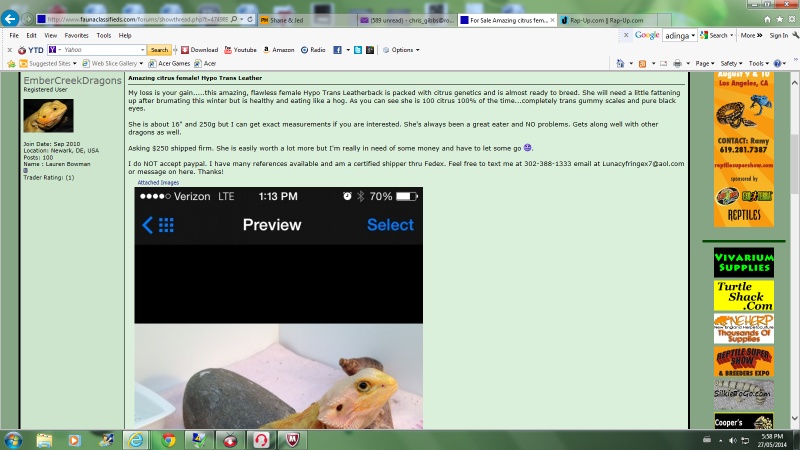Click the add-to-favorites star icon
Image resolution: width=800 pixels, height=450 pixels.
click(11, 64)
